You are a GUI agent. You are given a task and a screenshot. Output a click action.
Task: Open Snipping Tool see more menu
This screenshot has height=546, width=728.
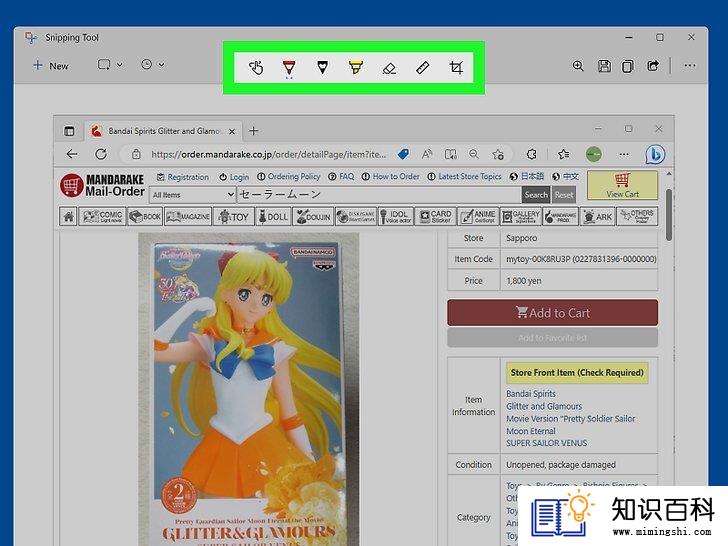click(689, 65)
